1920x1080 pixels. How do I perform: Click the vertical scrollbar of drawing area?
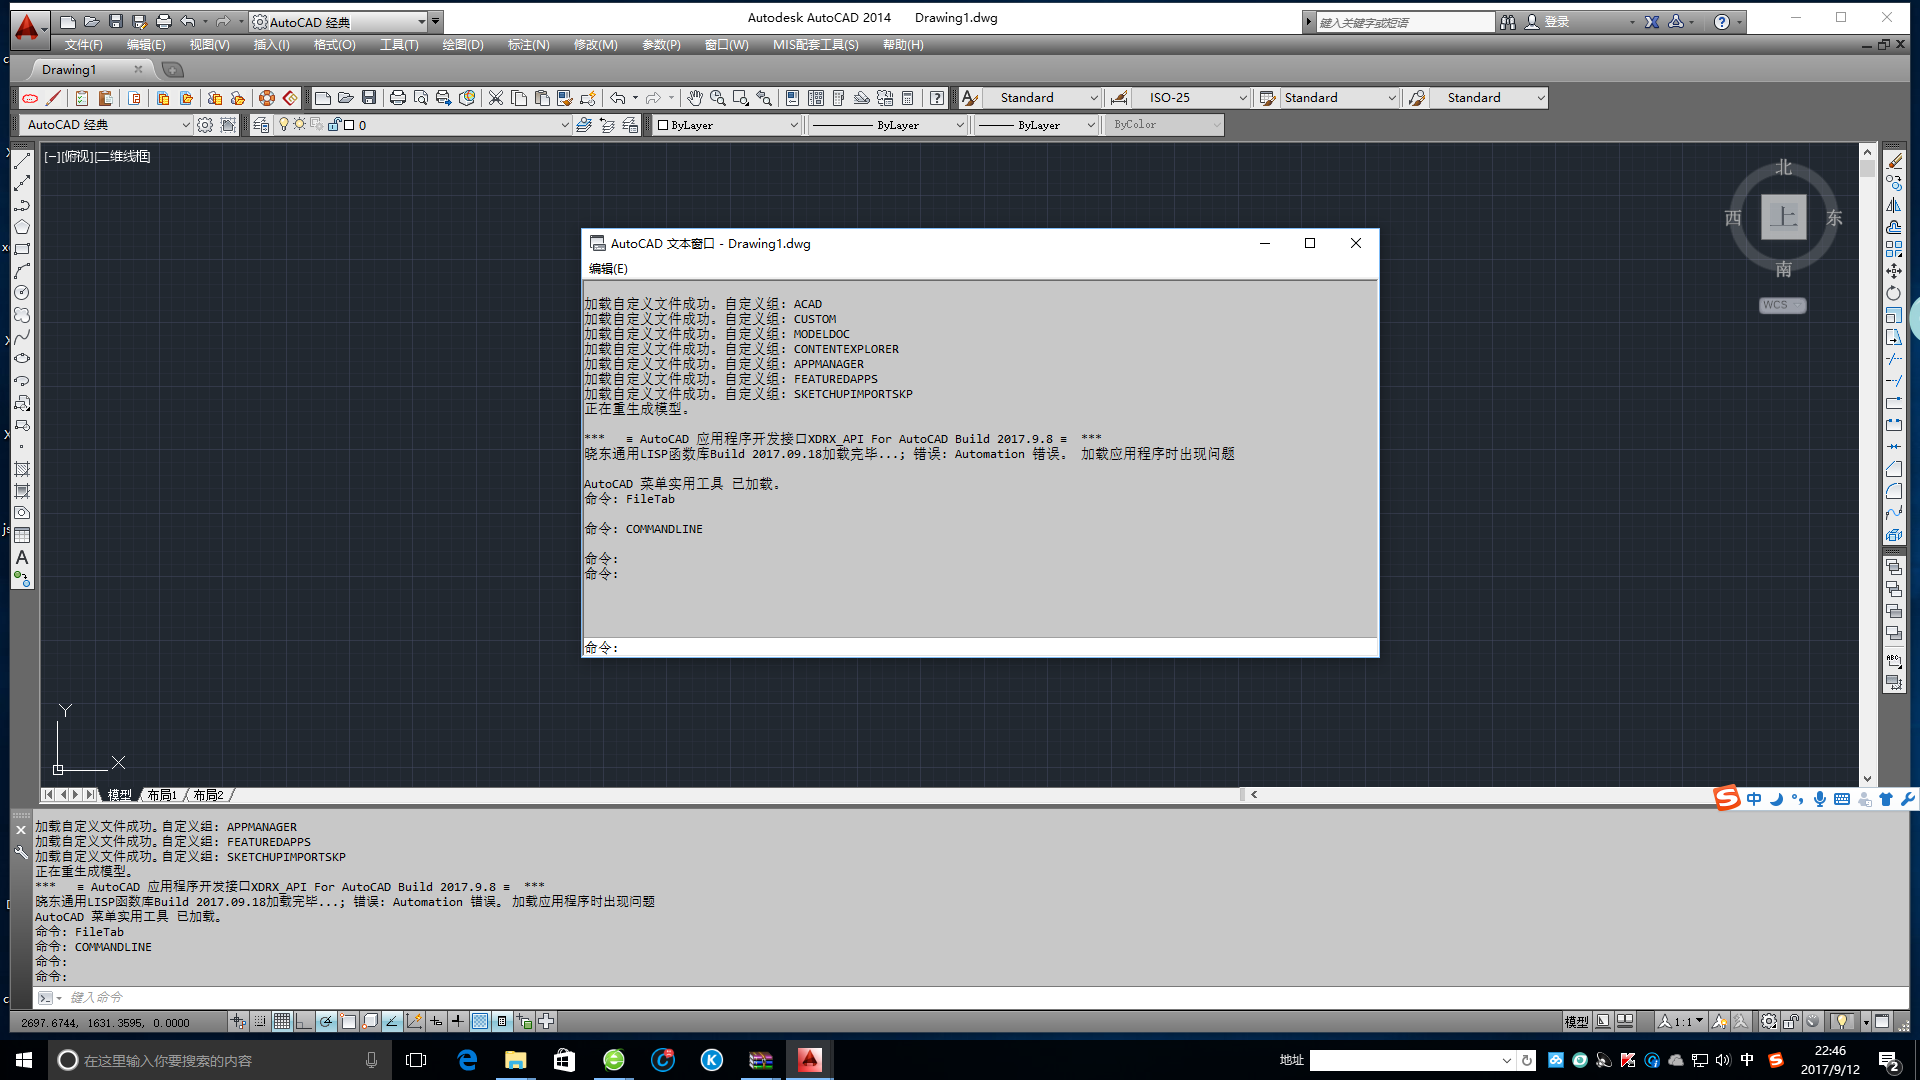[1867, 465]
